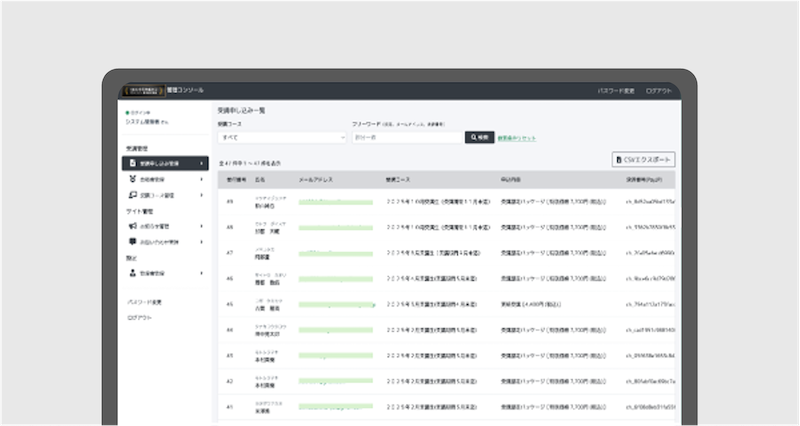Image resolution: width=800 pixels, height=426 pixels.
Task: Click application number 42 in the table
Action: tap(230, 381)
